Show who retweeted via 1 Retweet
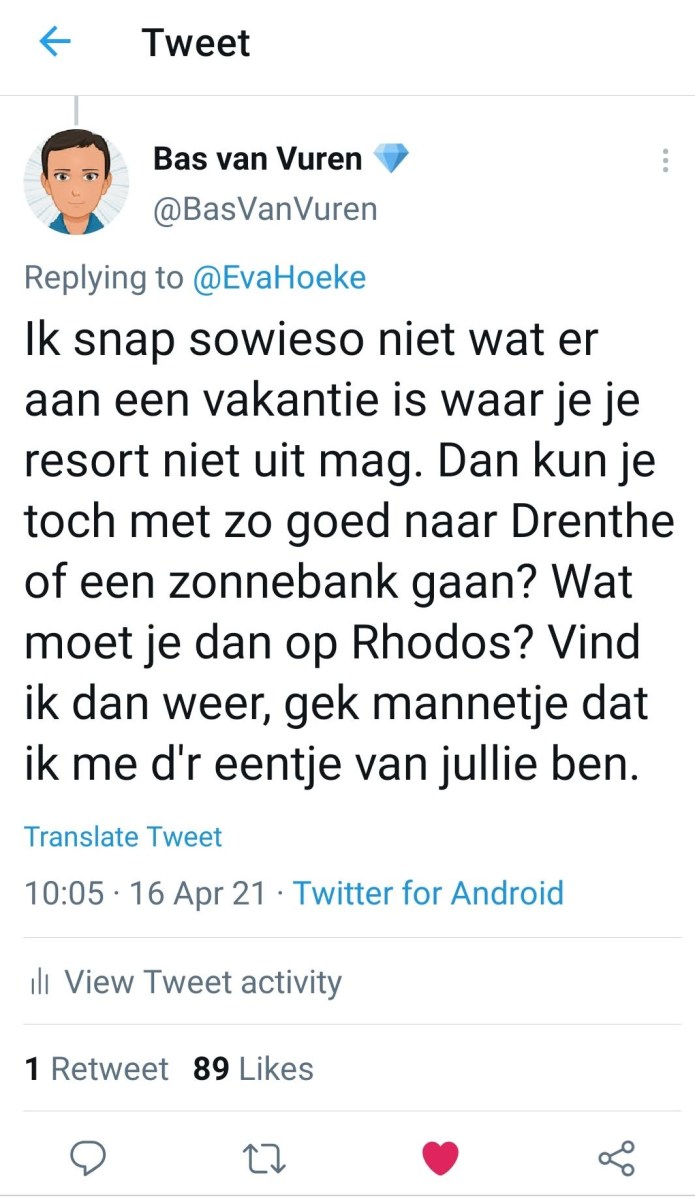The height and width of the screenshot is (1202, 695). (97, 1068)
